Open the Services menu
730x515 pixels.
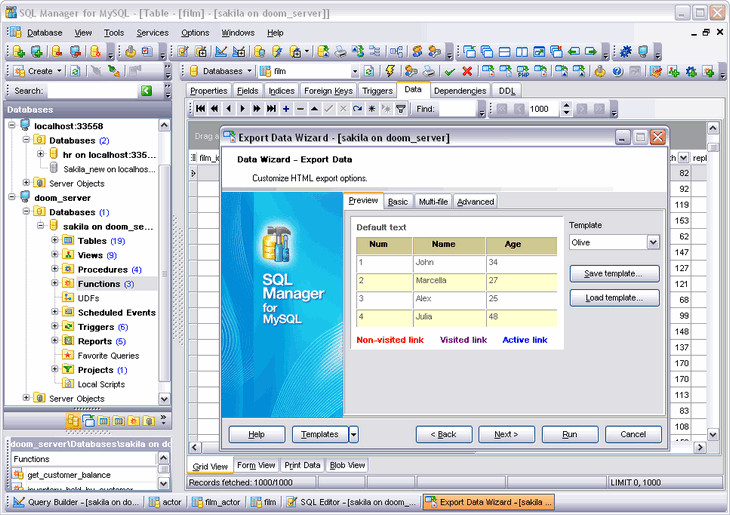point(152,32)
